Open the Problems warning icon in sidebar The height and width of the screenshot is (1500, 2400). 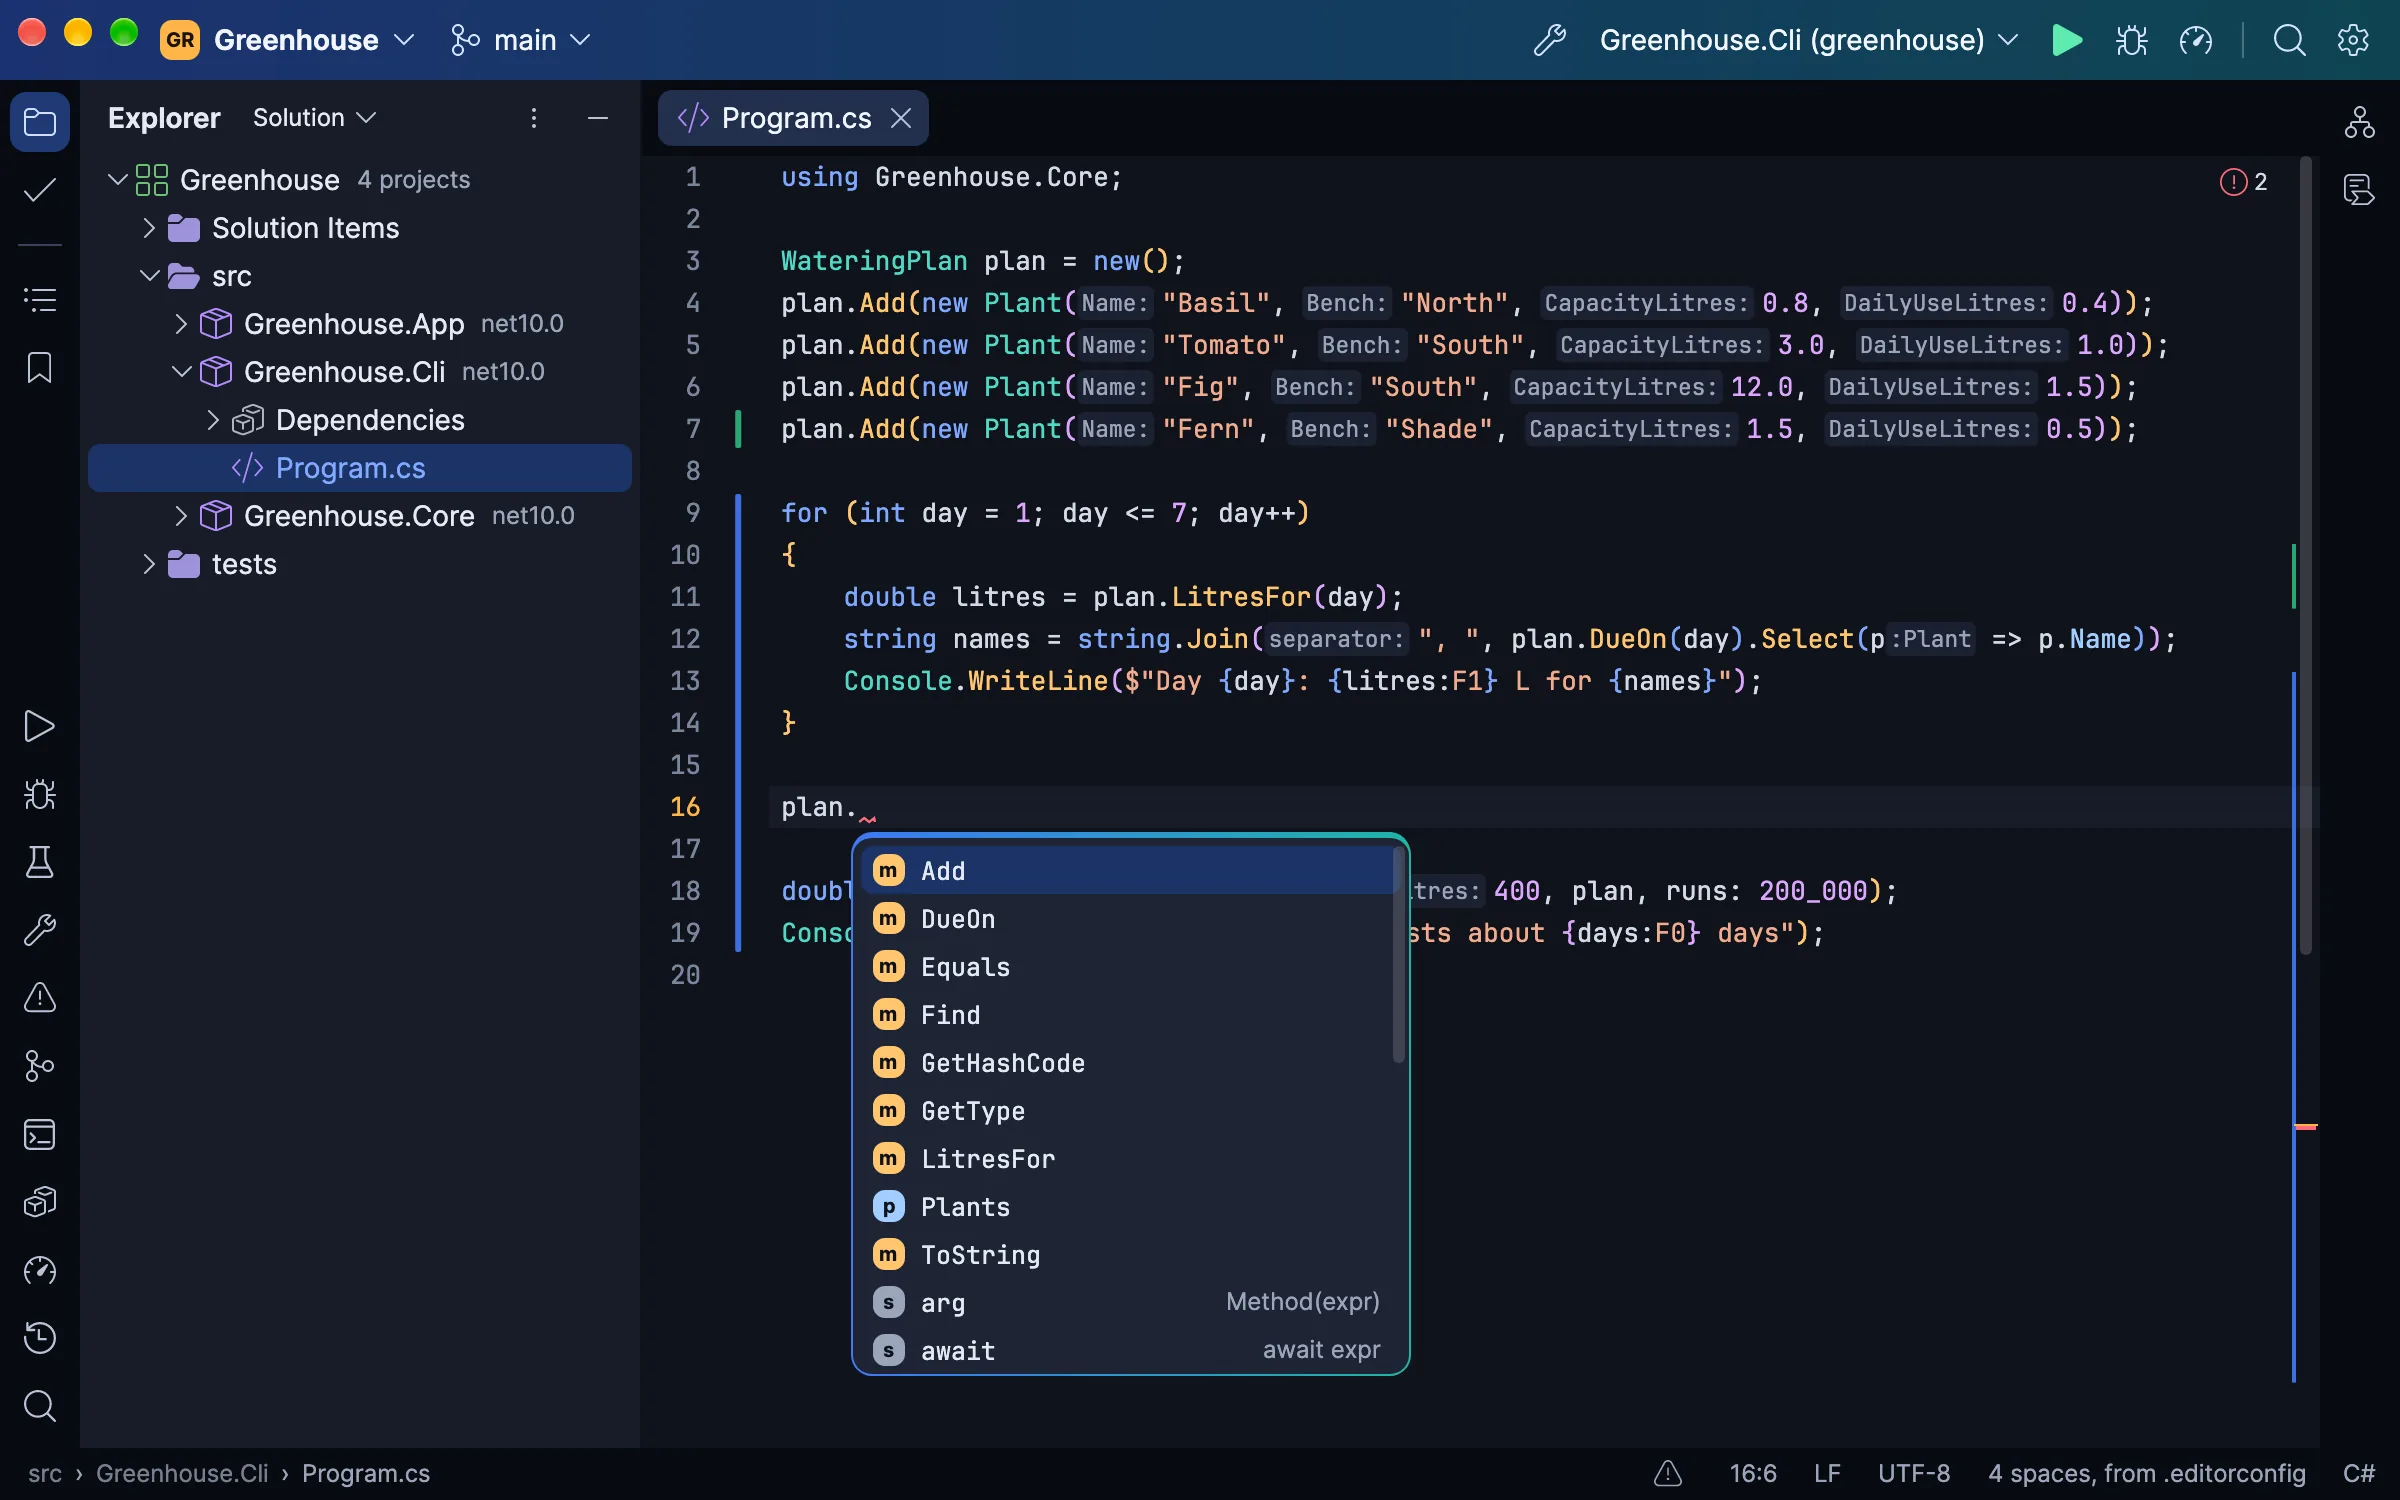click(x=40, y=998)
